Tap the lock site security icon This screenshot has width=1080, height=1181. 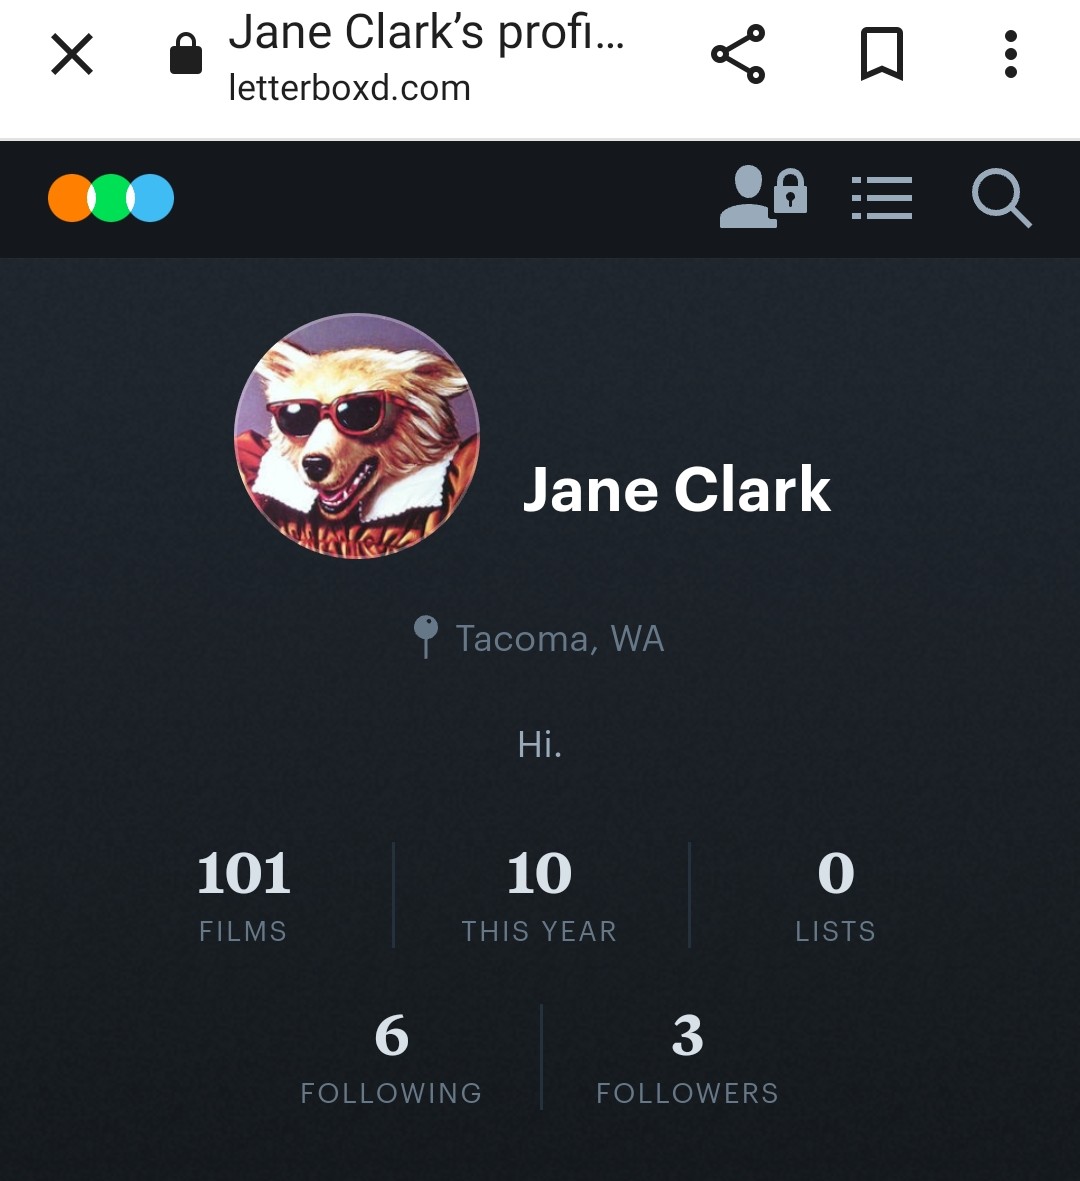point(186,54)
